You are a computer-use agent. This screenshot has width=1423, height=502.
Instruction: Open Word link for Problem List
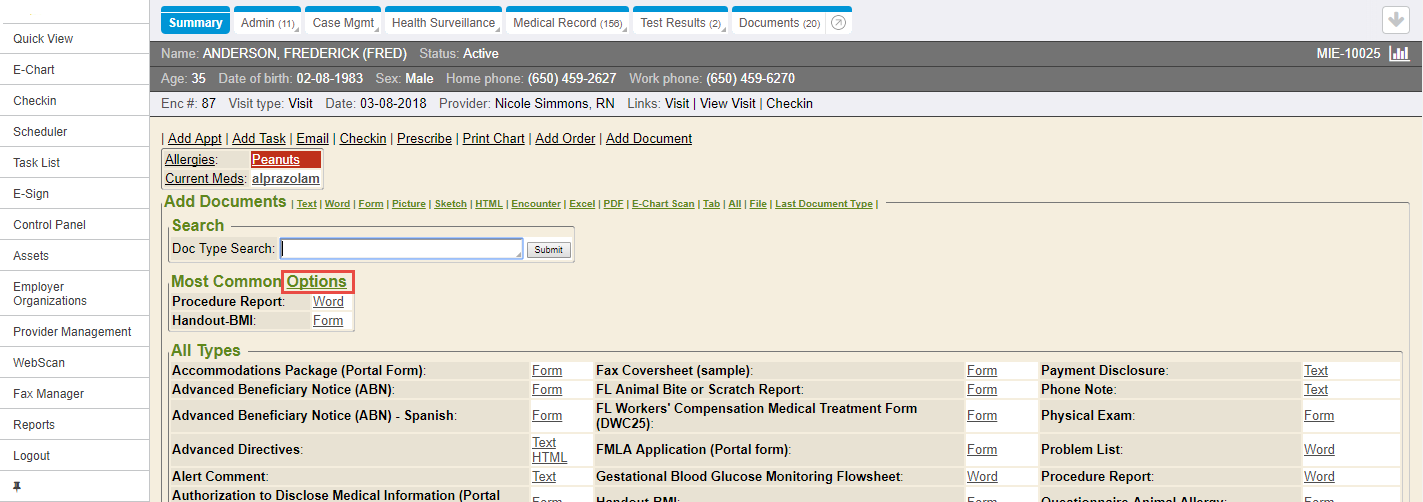click(x=1319, y=450)
